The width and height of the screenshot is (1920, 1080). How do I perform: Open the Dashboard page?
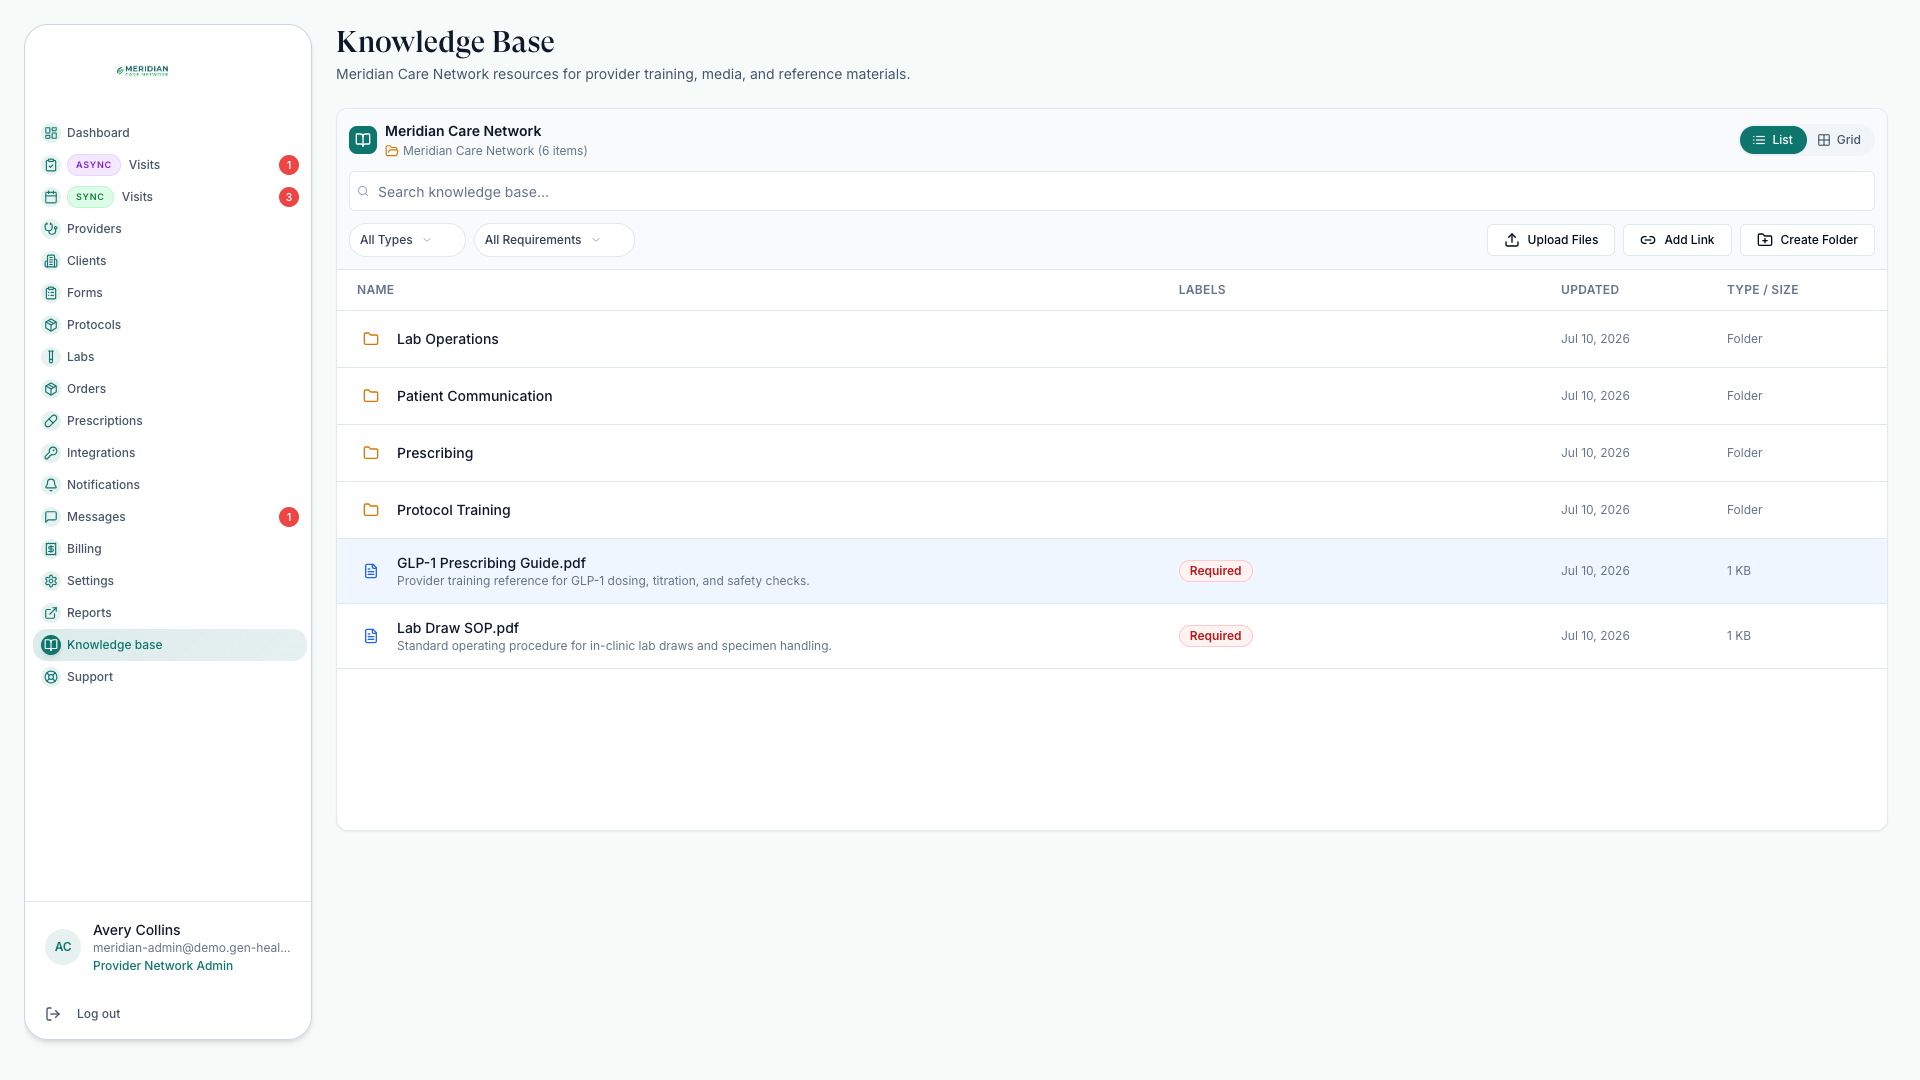pyautogui.click(x=170, y=133)
